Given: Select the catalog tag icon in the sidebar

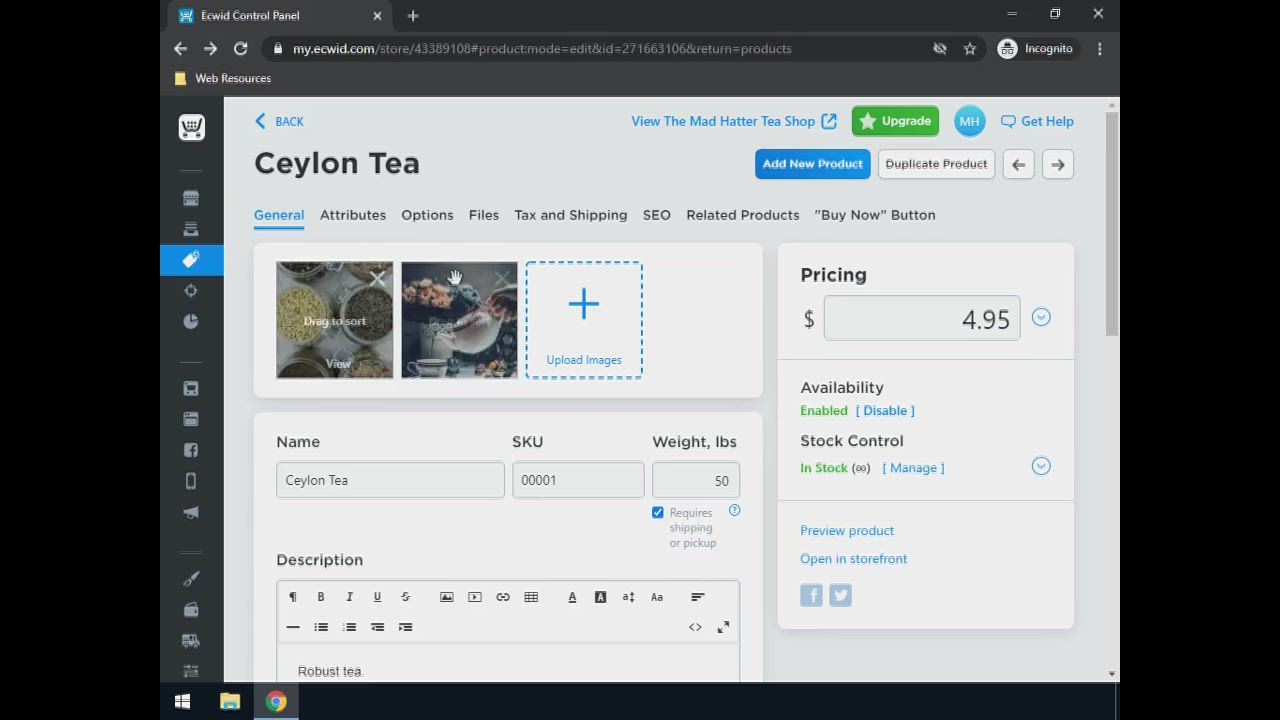Looking at the screenshot, I should coord(191,260).
